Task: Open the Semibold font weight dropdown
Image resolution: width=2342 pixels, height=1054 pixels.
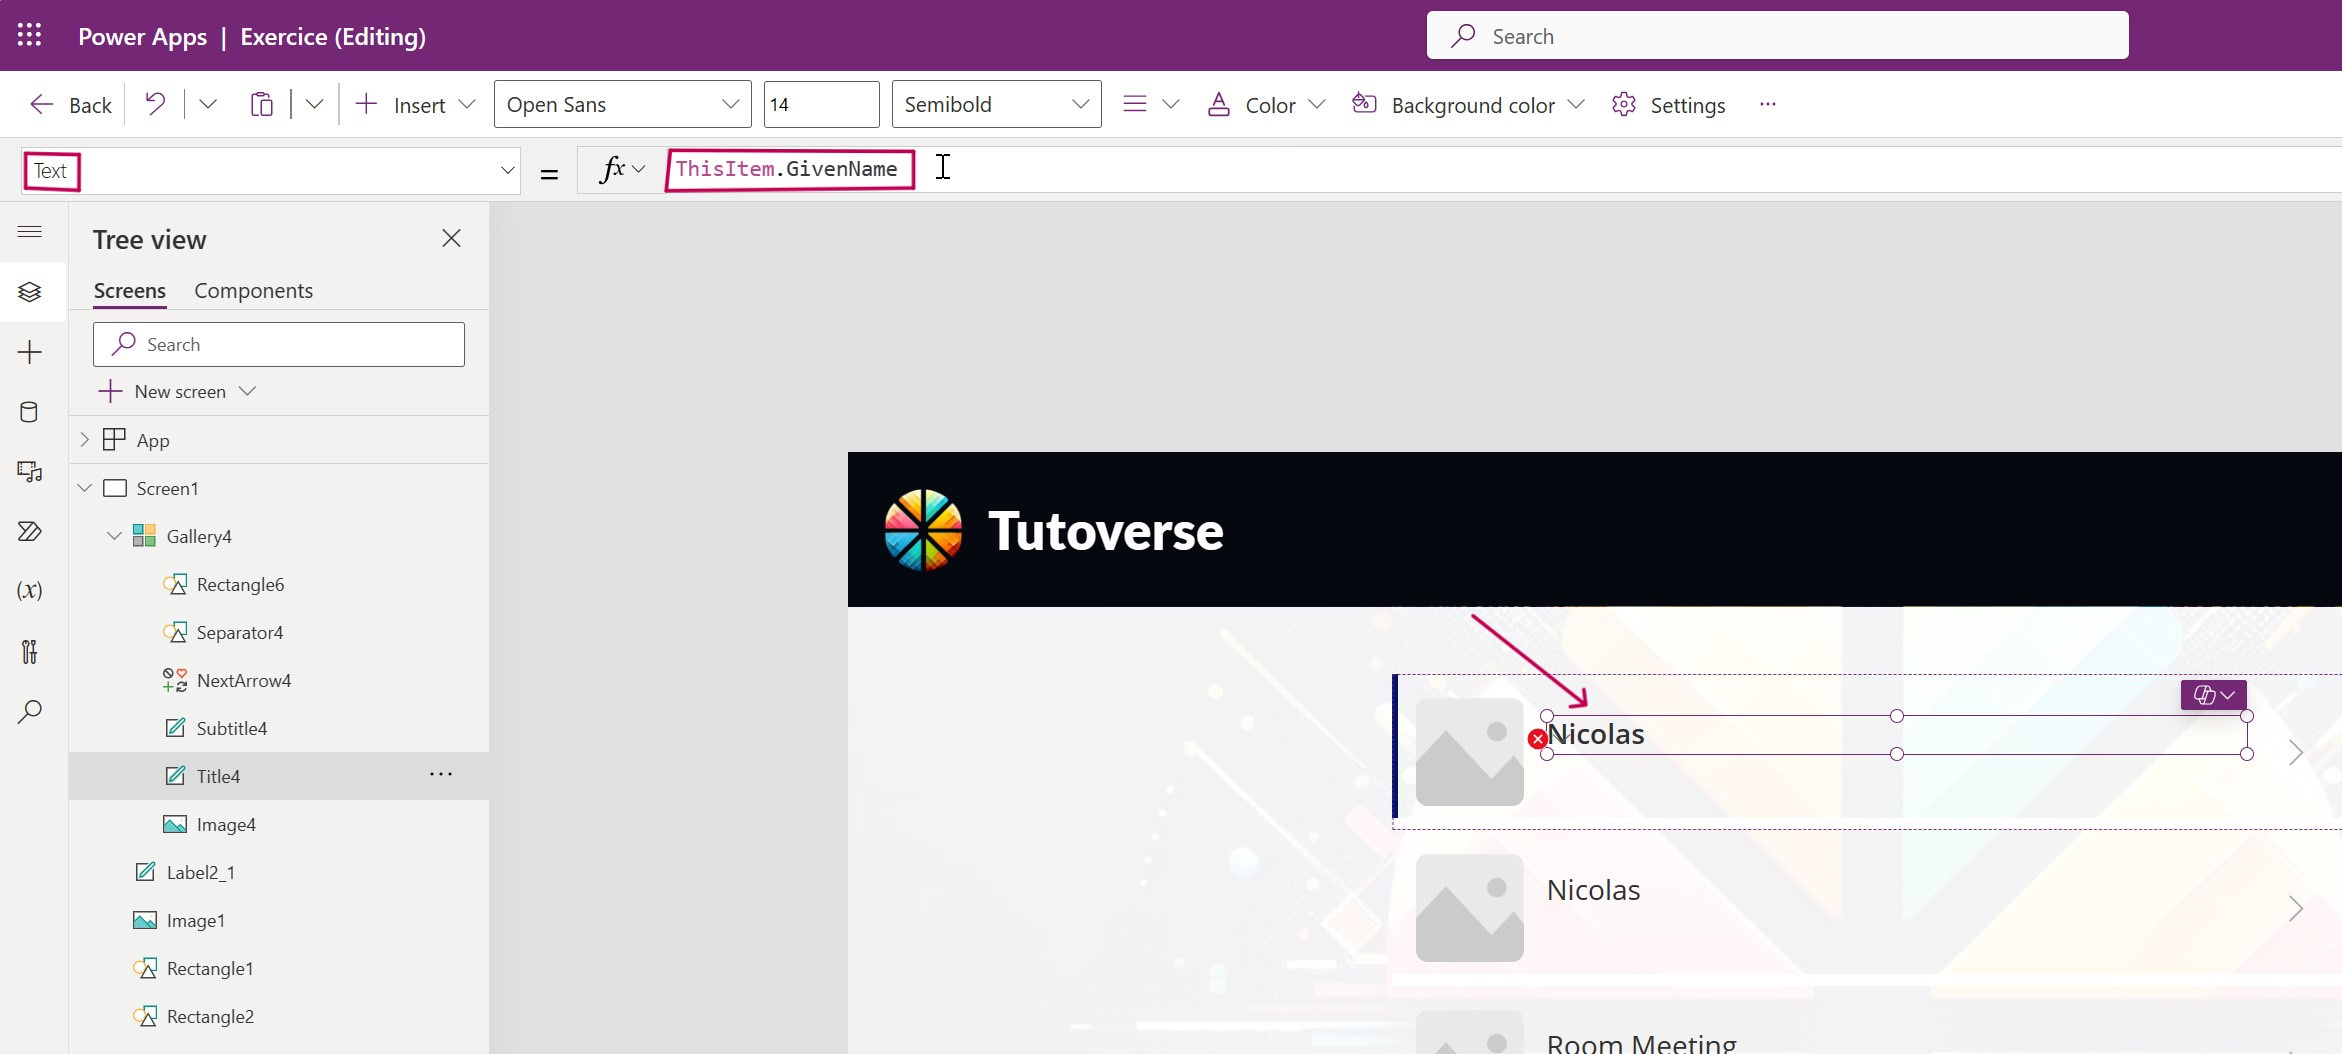Action: pos(996,104)
